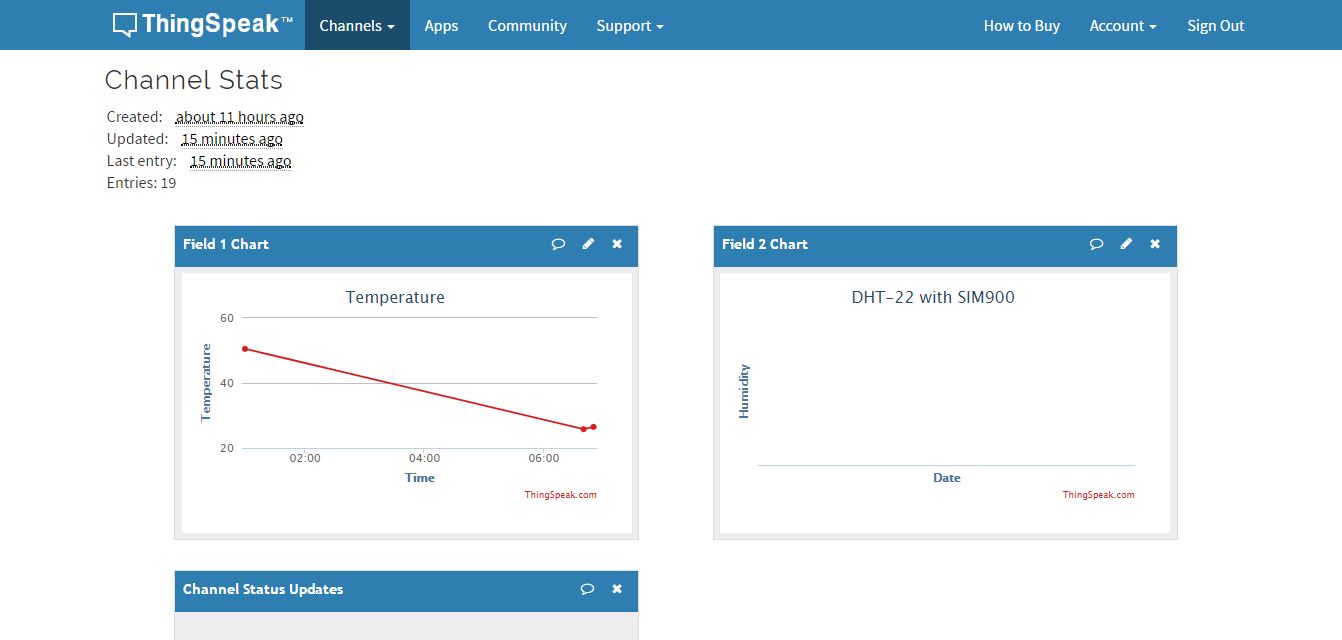Click the ThingSpeak speech bubble logo
The image size is (1342, 640).
123,22
